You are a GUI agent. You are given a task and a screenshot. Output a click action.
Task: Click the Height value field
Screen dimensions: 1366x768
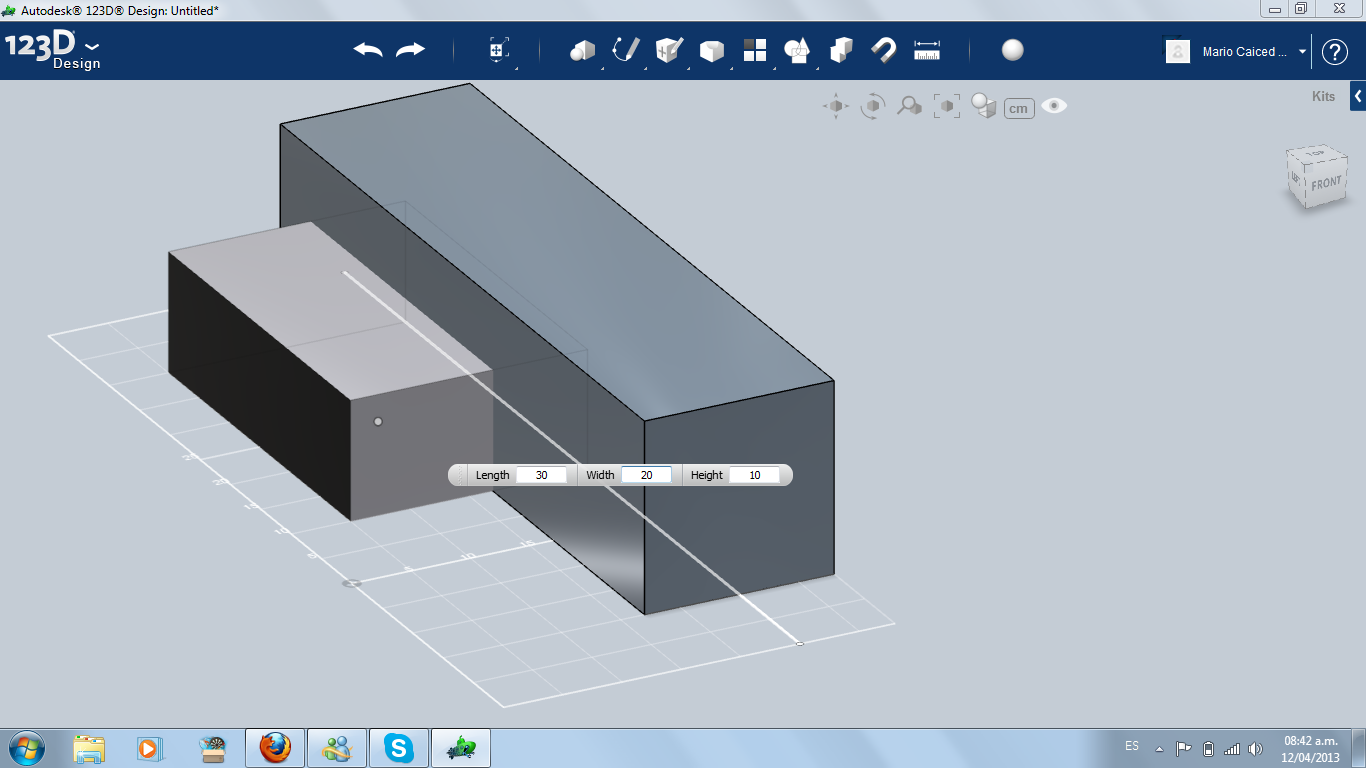click(754, 475)
